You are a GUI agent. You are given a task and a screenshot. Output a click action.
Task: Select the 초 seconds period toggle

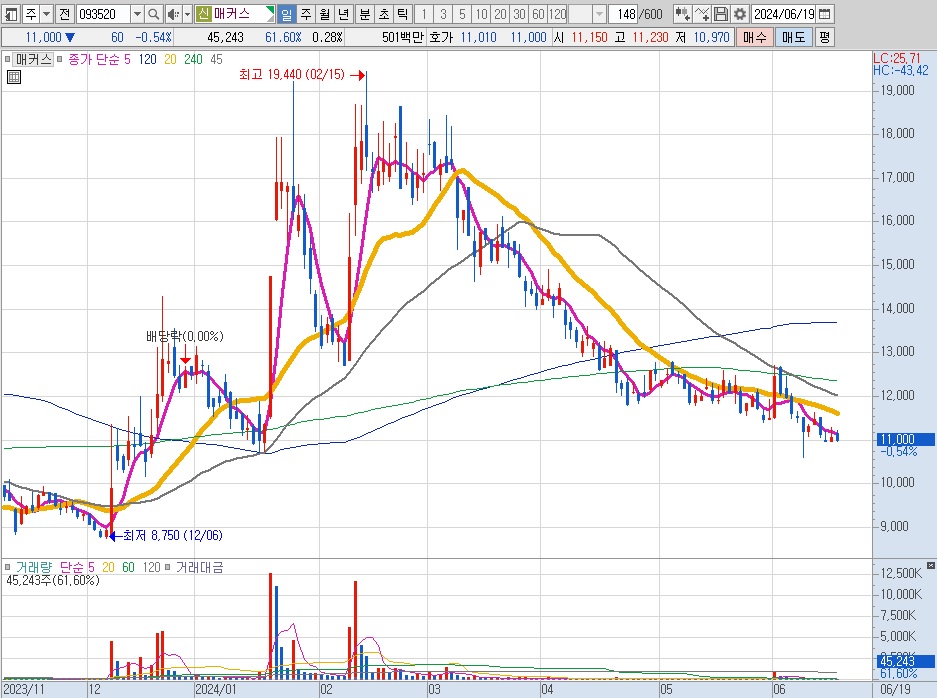coord(384,14)
